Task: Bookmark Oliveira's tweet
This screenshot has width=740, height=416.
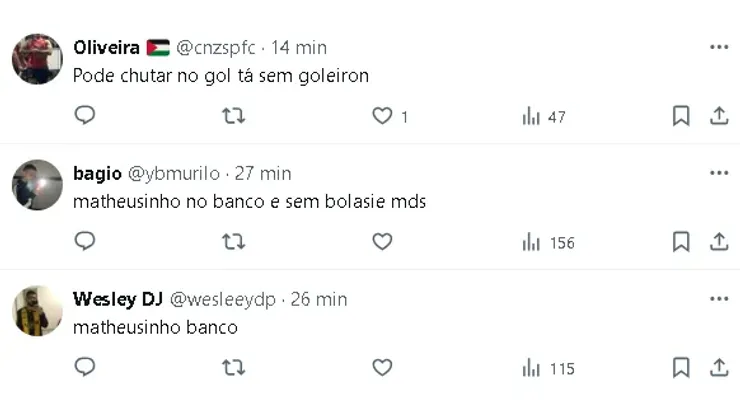Action: point(681,116)
